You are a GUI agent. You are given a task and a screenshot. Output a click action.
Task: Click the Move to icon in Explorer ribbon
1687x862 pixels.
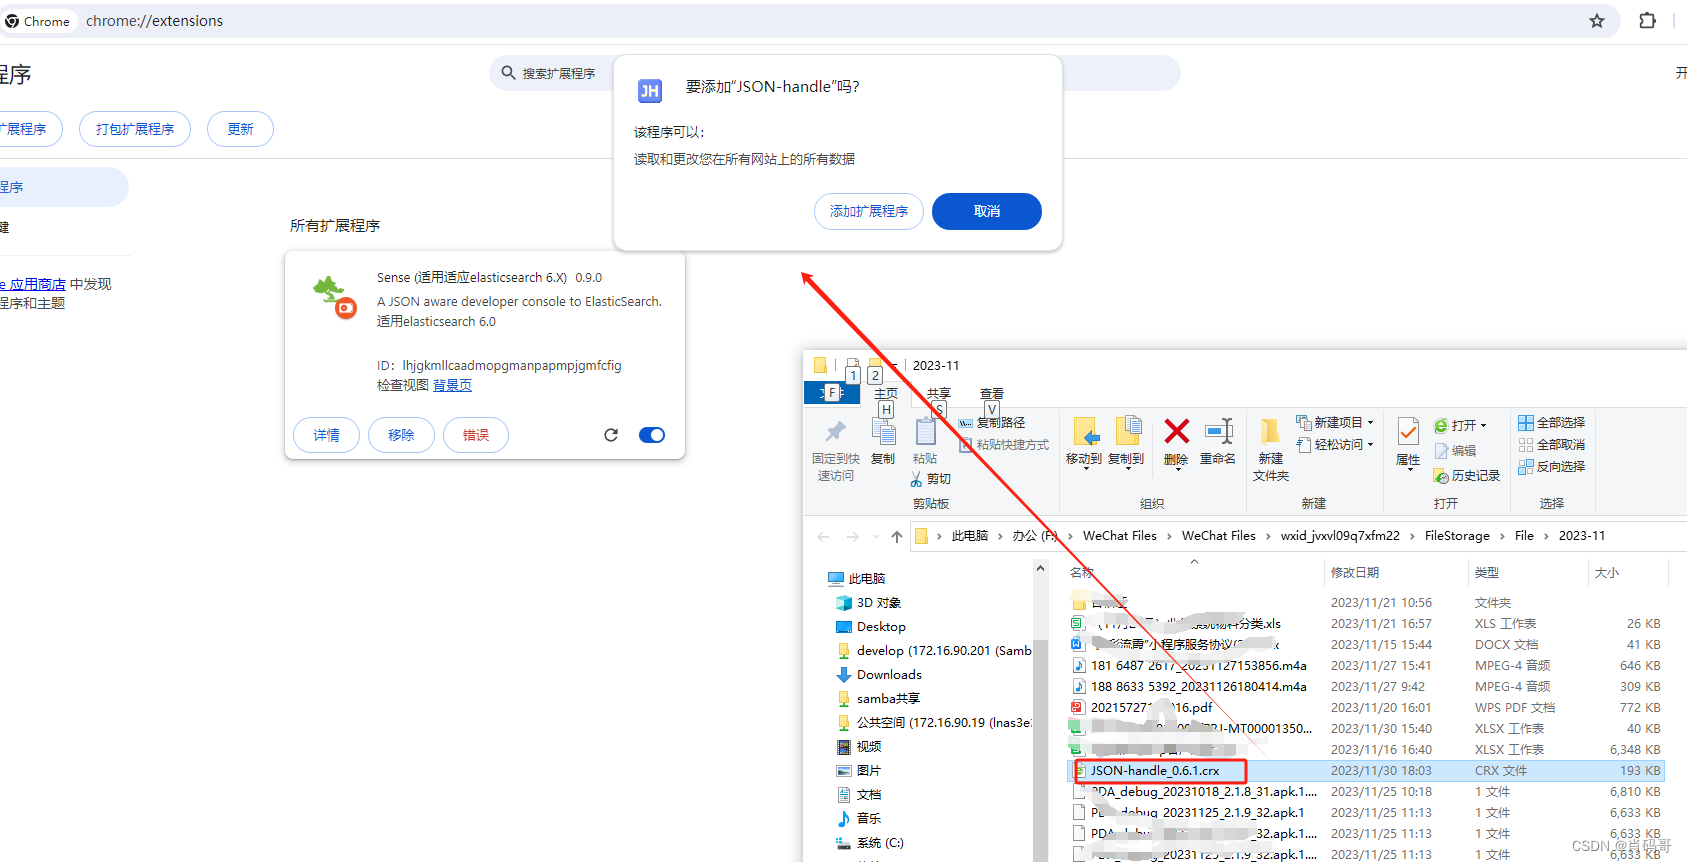(x=1084, y=432)
